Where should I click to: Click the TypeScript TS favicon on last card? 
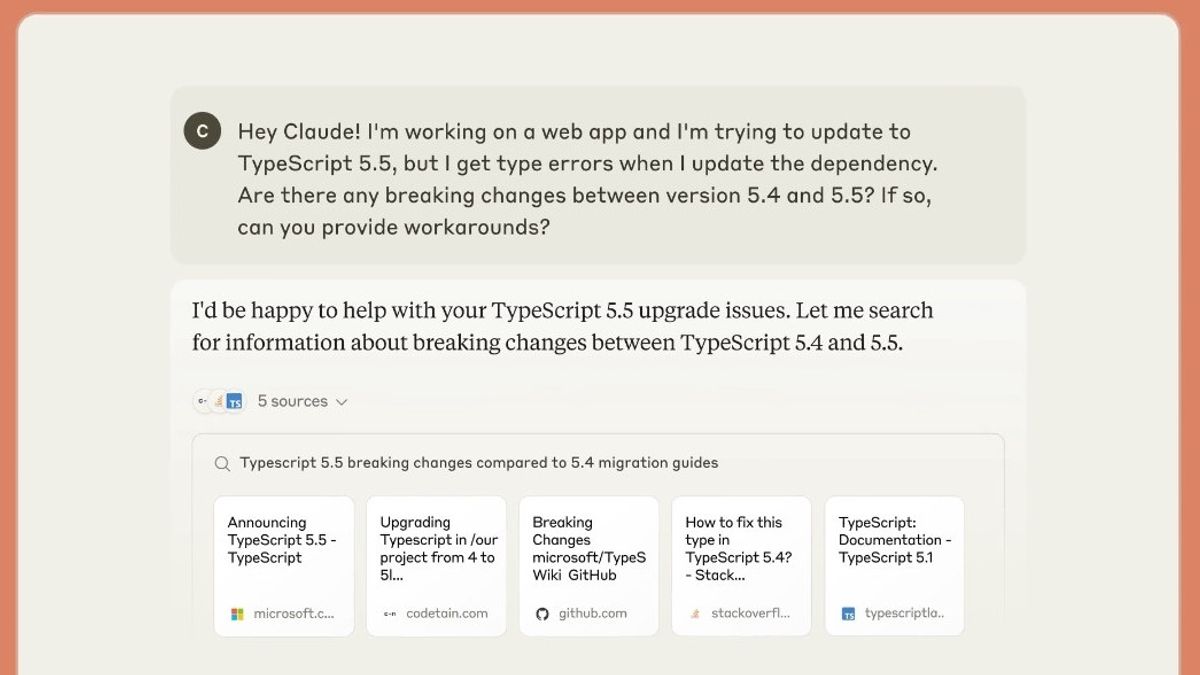848,614
